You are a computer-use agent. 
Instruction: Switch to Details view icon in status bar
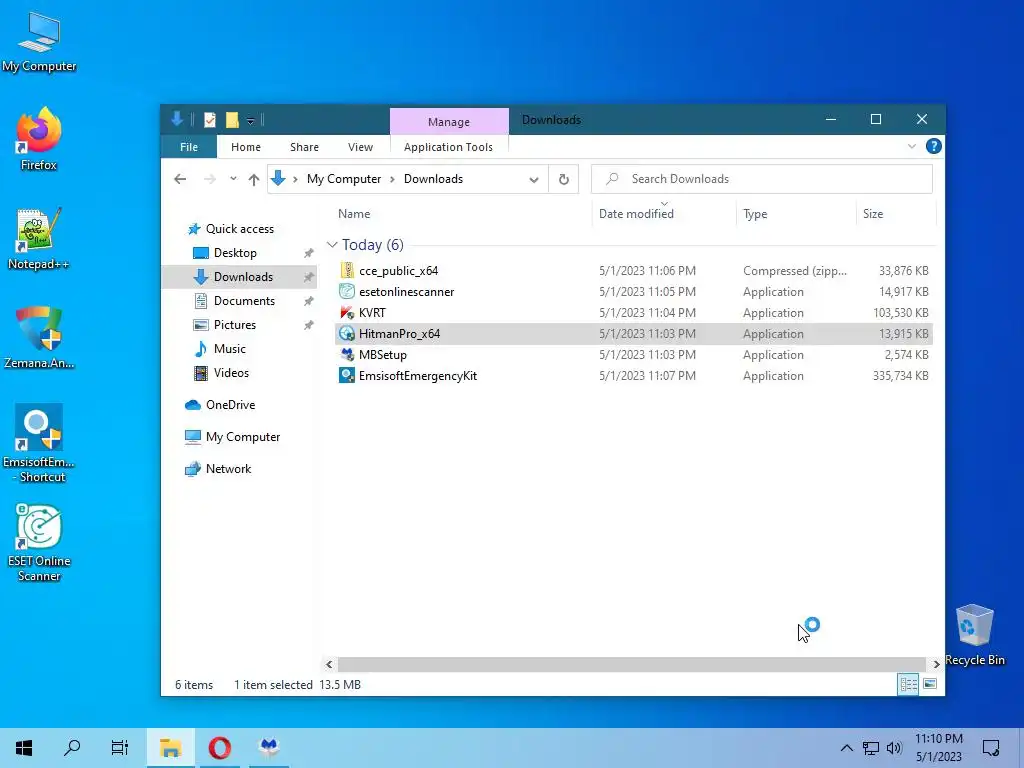coord(908,684)
